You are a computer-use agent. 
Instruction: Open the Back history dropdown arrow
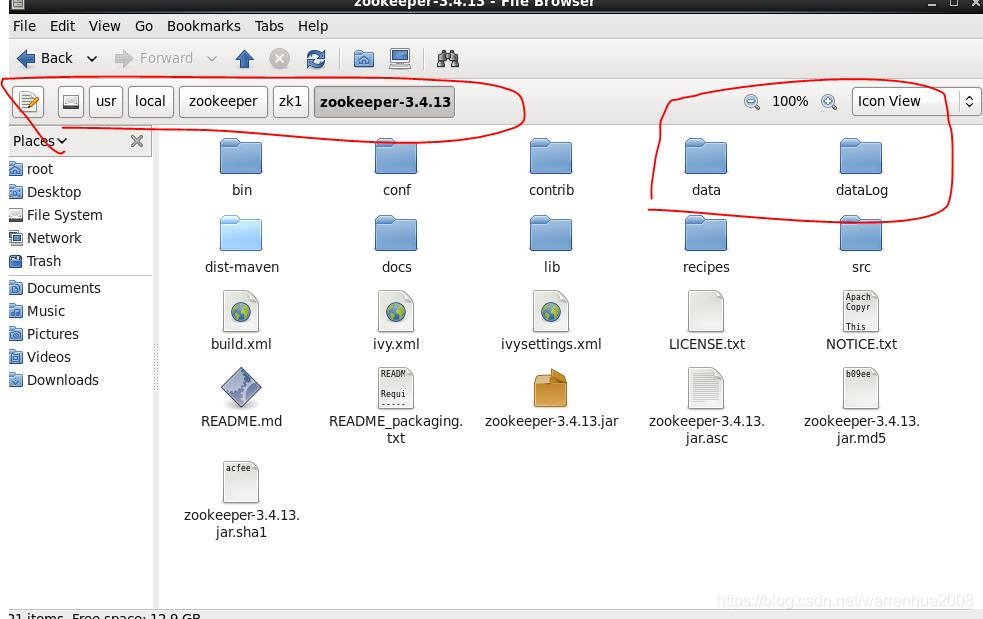click(92, 59)
